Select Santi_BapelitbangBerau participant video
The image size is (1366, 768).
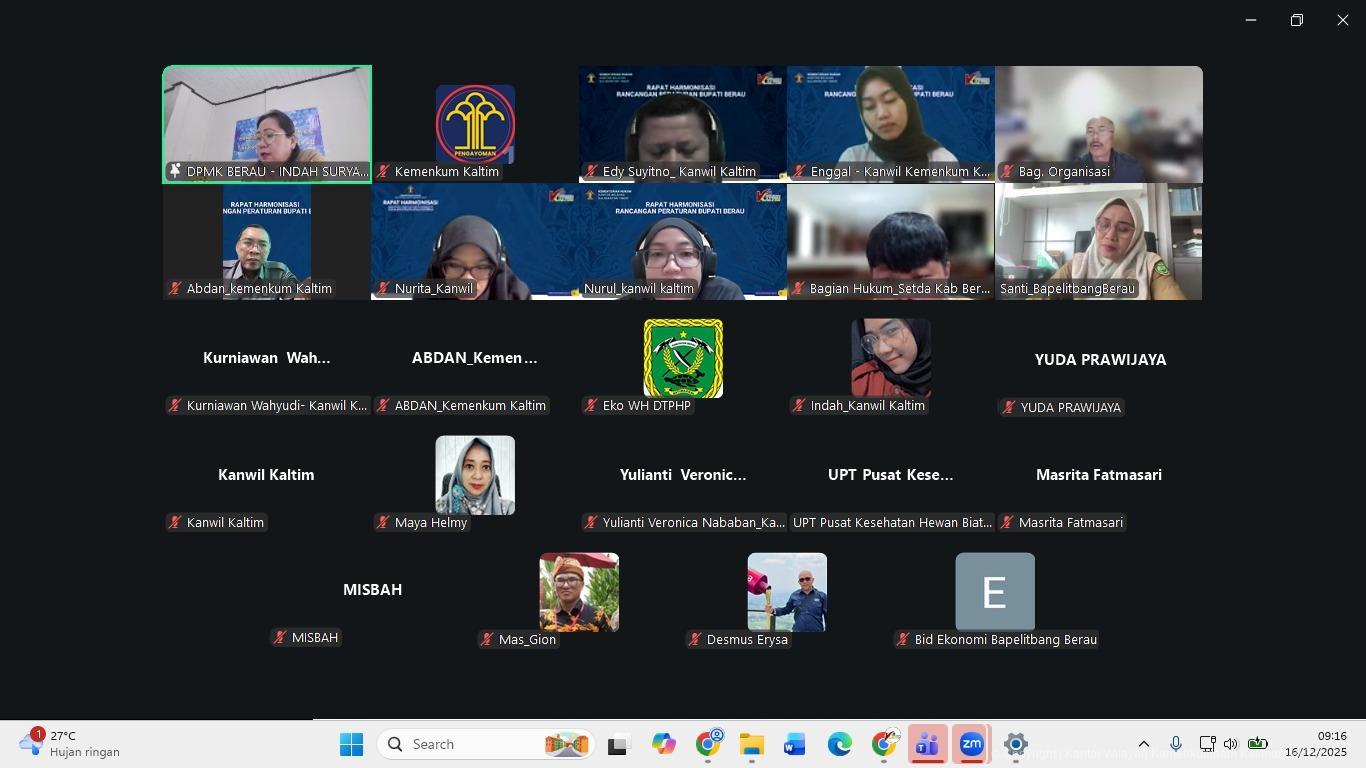pos(1098,241)
